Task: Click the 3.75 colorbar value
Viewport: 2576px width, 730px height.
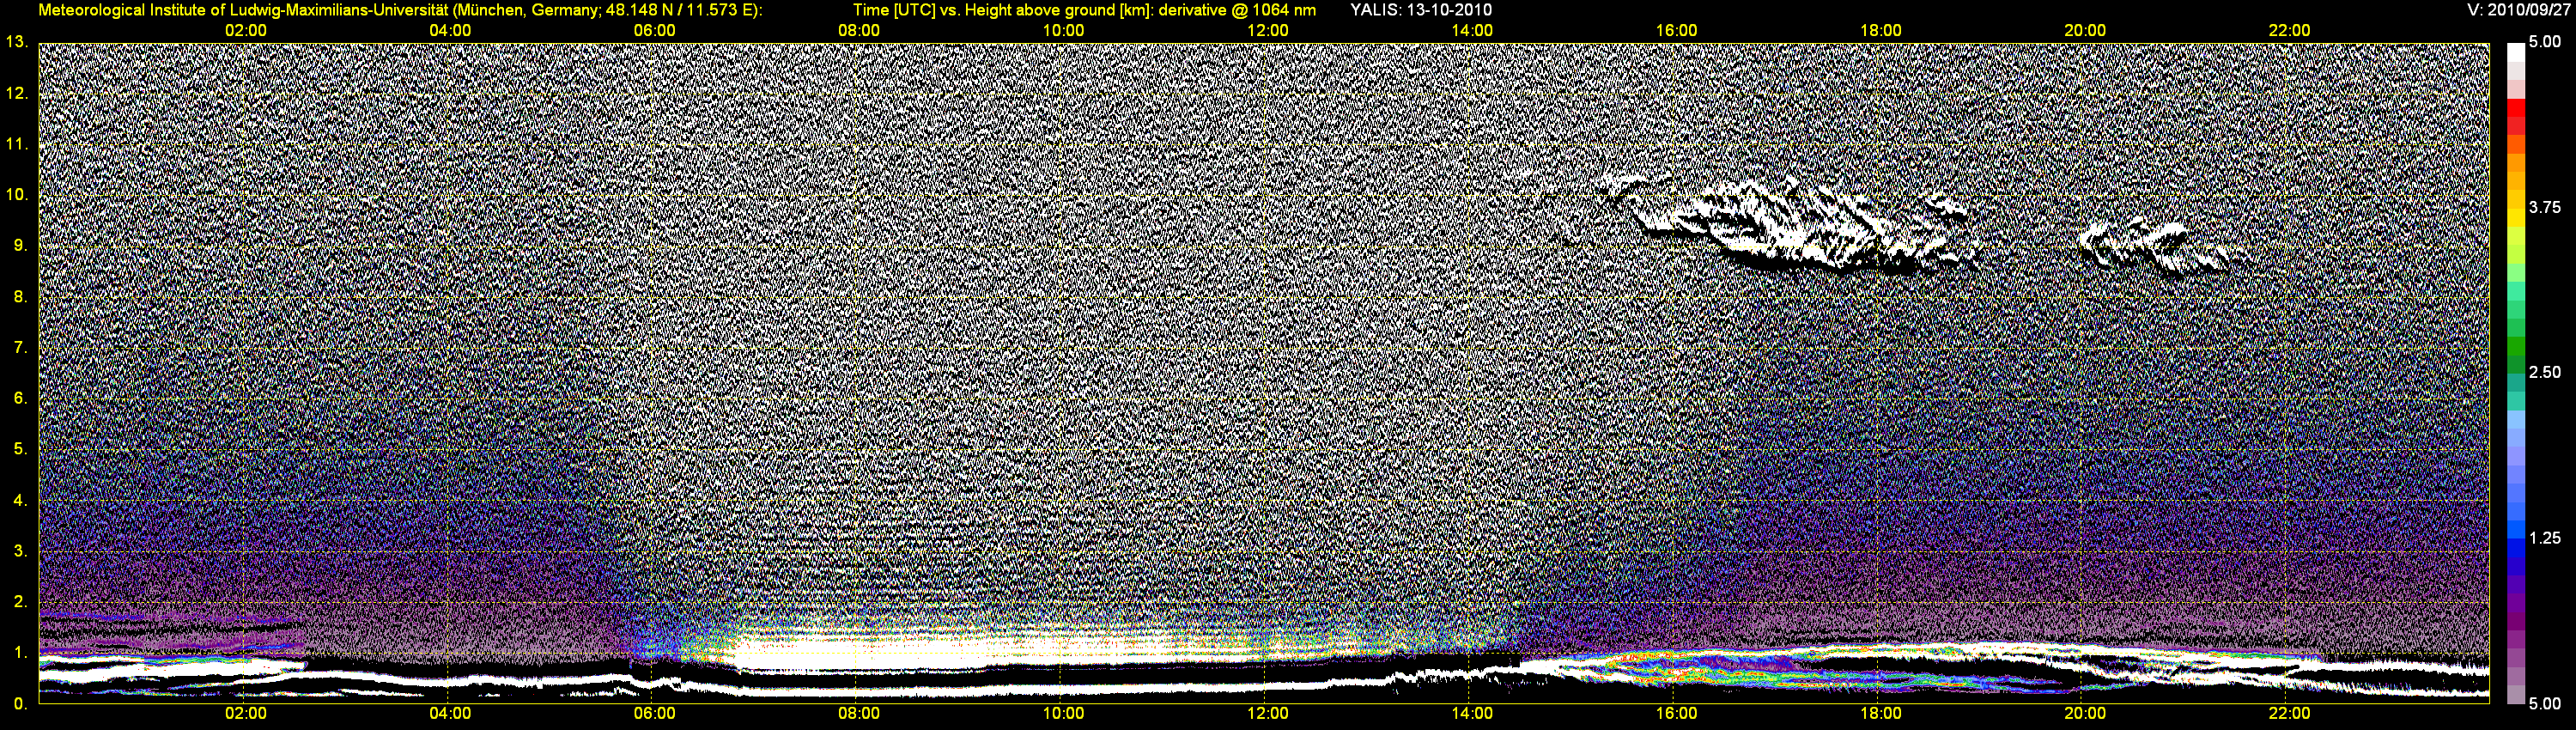Action: click(x=2544, y=207)
